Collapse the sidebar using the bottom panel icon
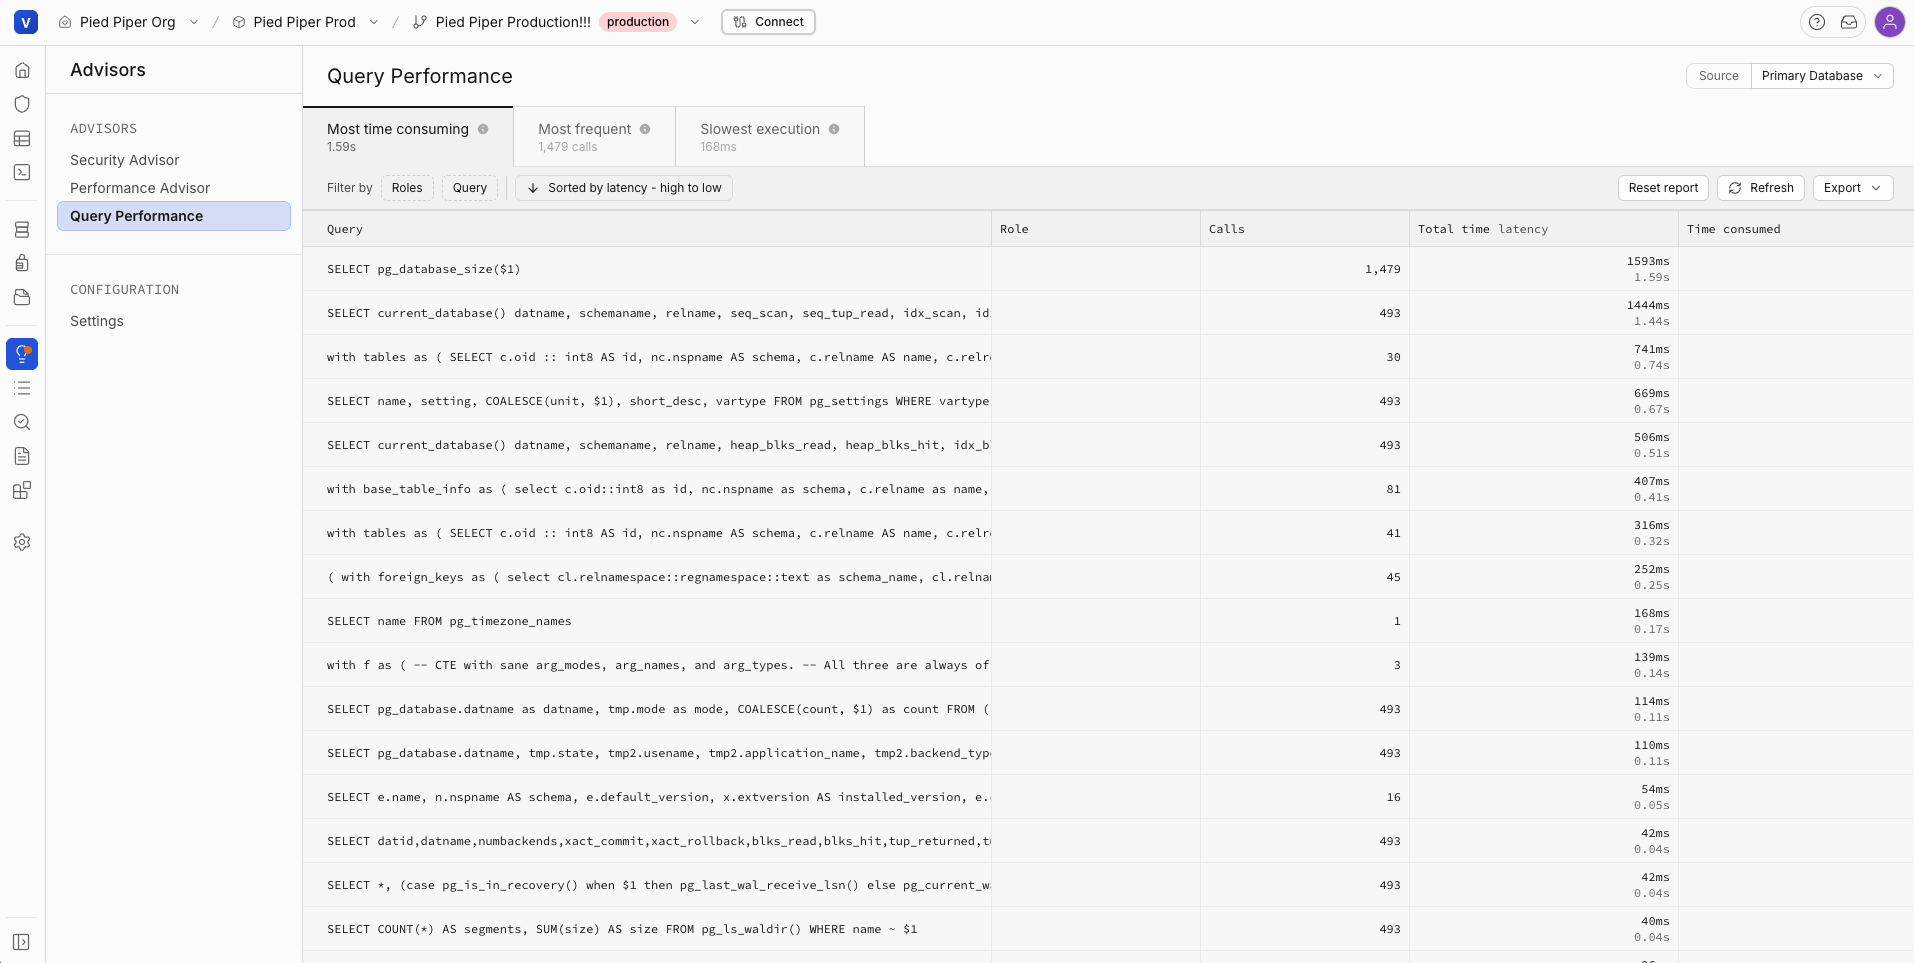This screenshot has height=963, width=1914. click(x=22, y=941)
